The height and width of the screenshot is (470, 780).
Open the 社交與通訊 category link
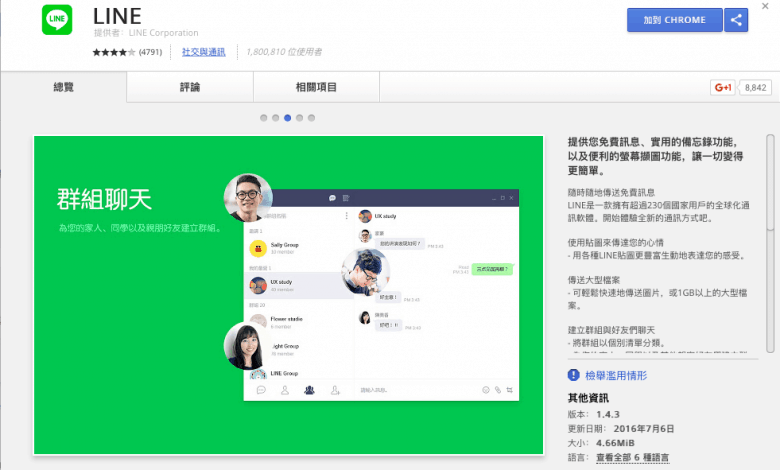point(203,52)
